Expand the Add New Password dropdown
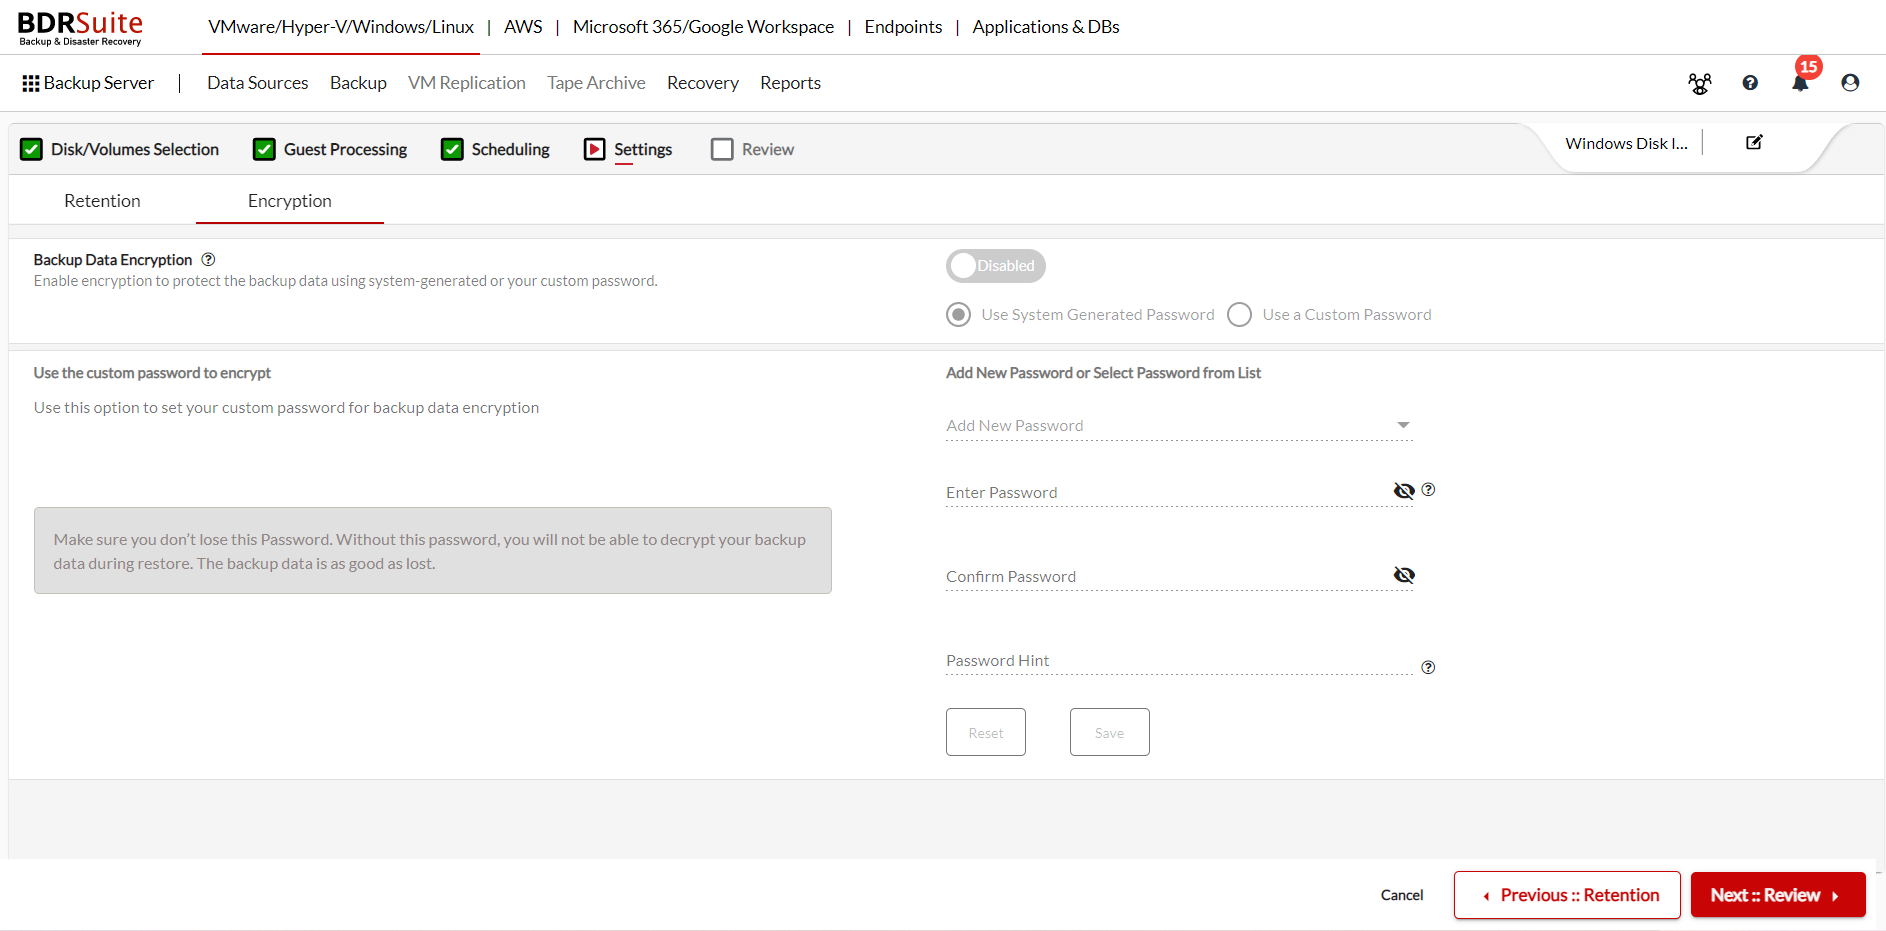Viewport: 1886px width, 931px height. click(1179, 426)
